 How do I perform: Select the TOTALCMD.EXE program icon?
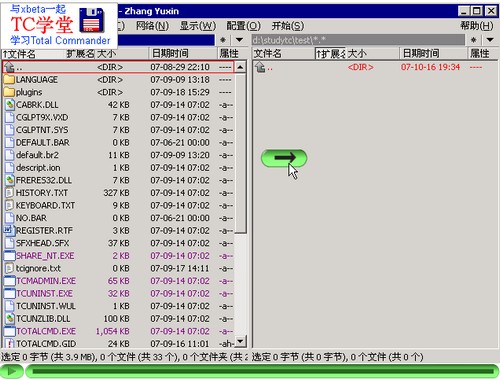click(9, 331)
